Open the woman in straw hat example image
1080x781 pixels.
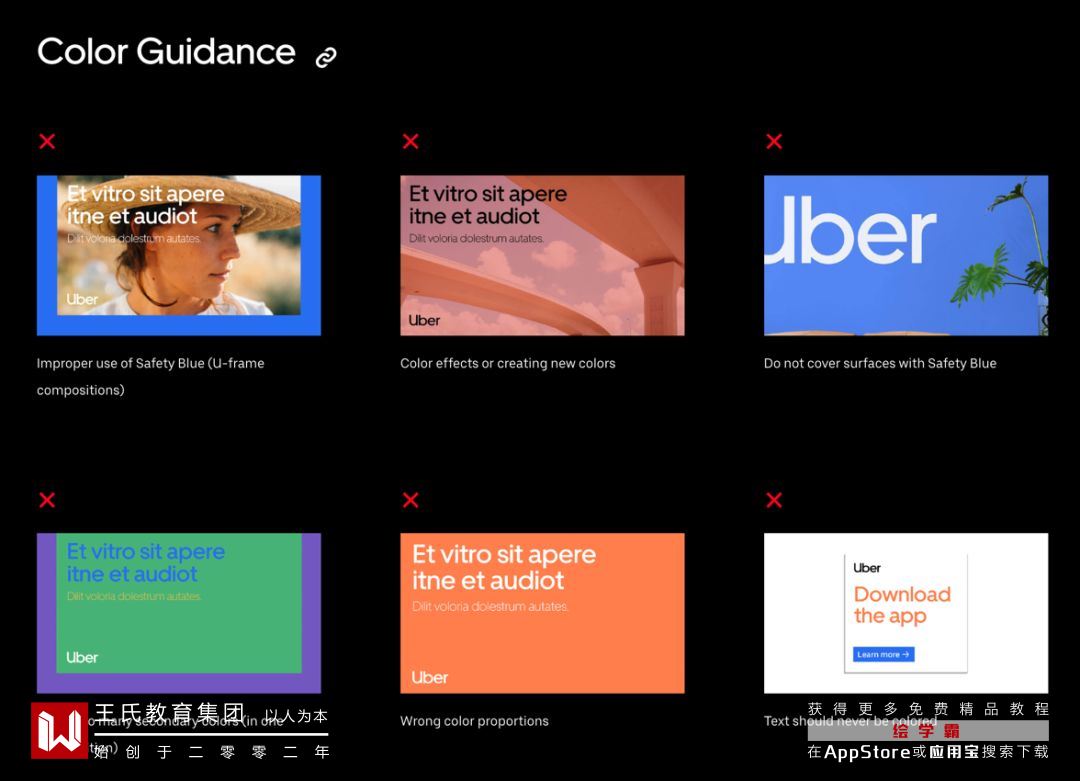coord(179,256)
